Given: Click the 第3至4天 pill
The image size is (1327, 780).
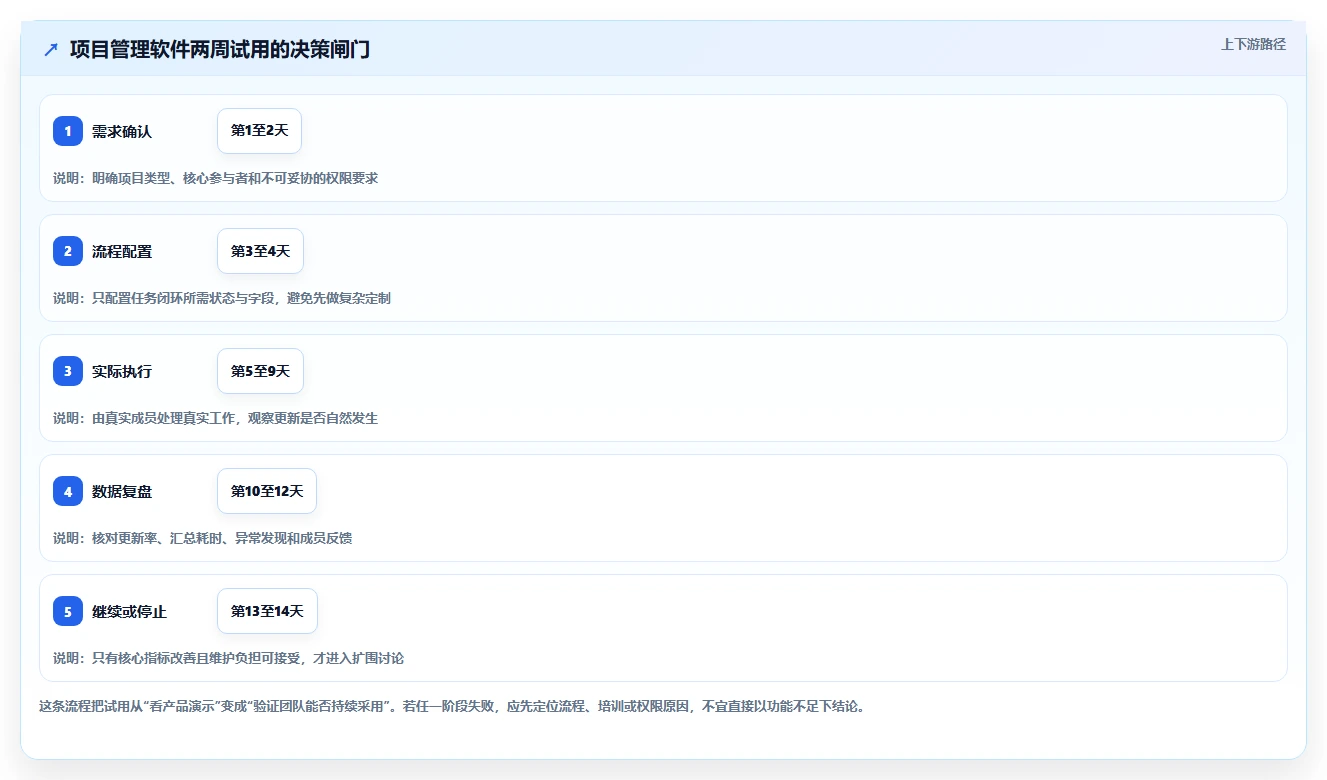Looking at the screenshot, I should point(260,251).
